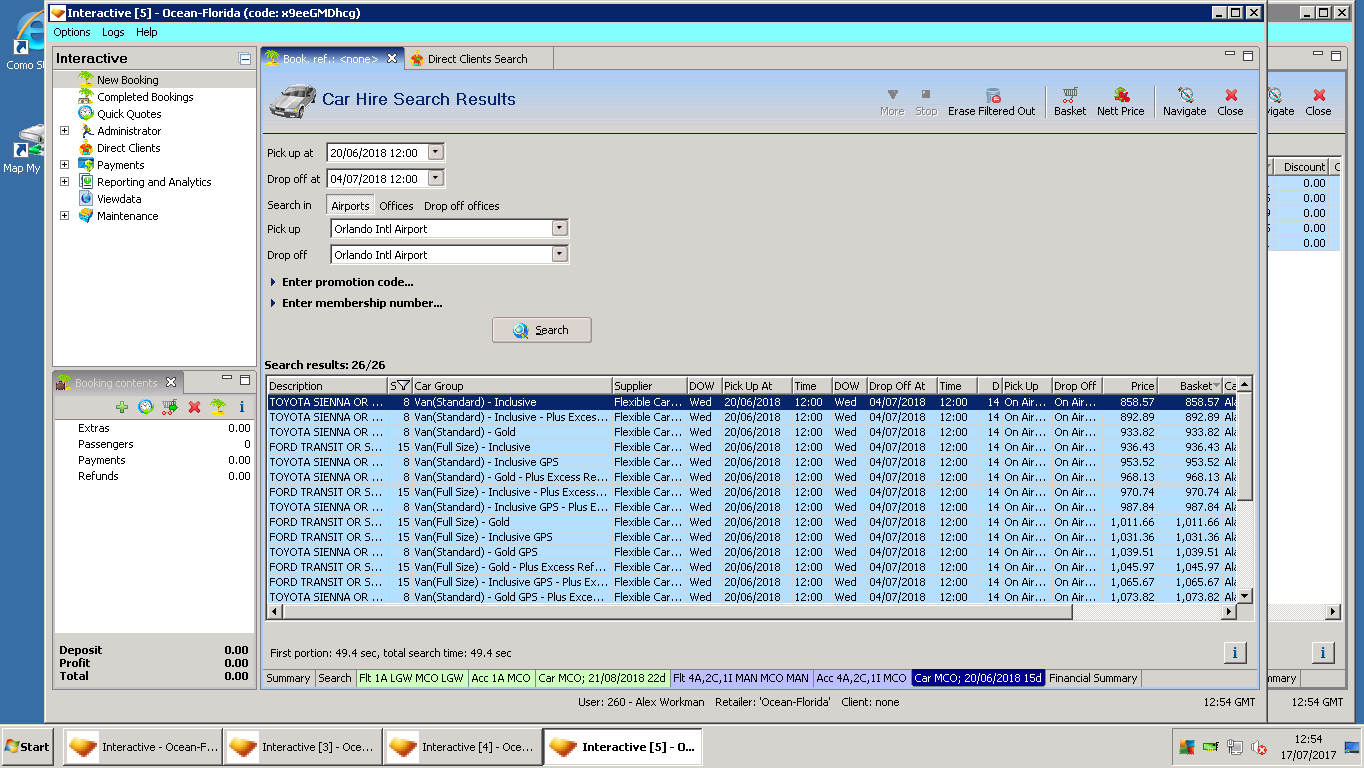The height and width of the screenshot is (768, 1364).
Task: Click red X delete icon in Booking contents
Action: pos(194,407)
